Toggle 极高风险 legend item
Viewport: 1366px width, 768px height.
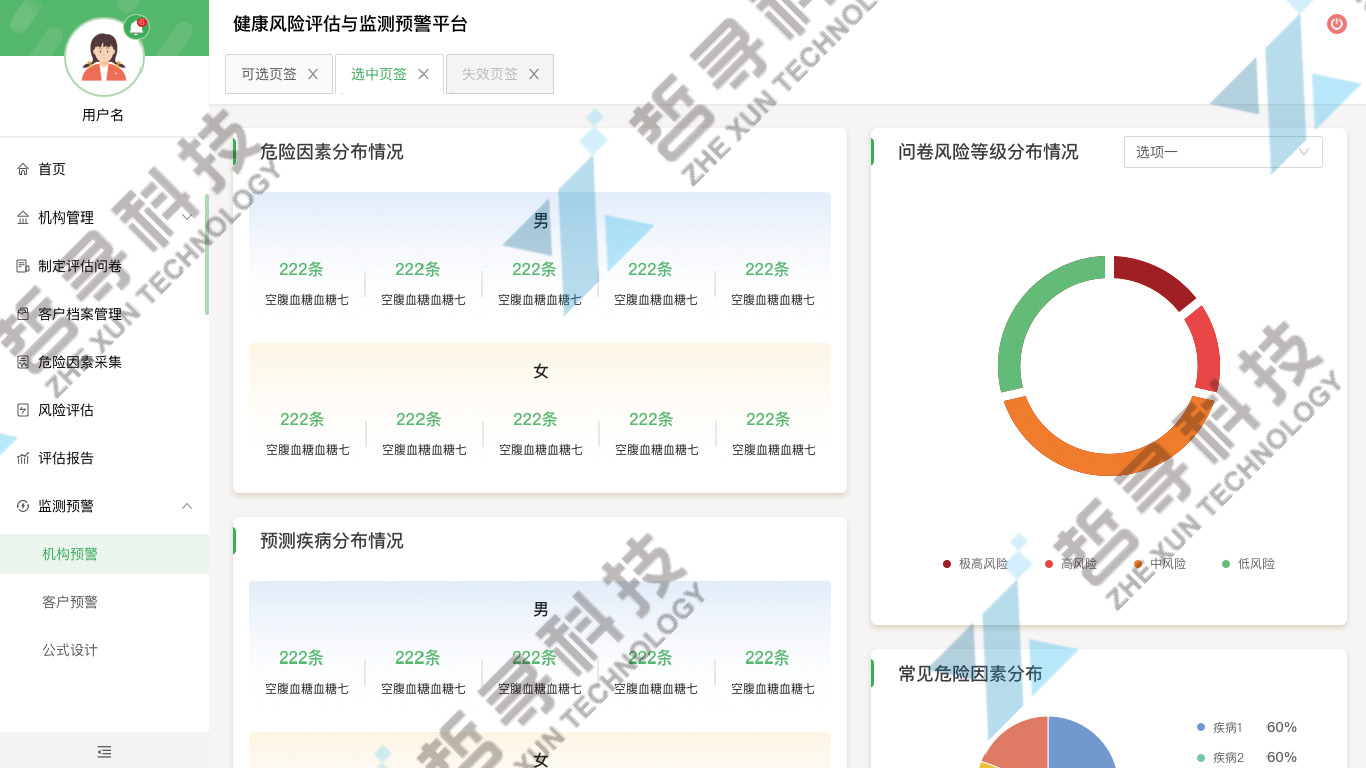click(975, 564)
